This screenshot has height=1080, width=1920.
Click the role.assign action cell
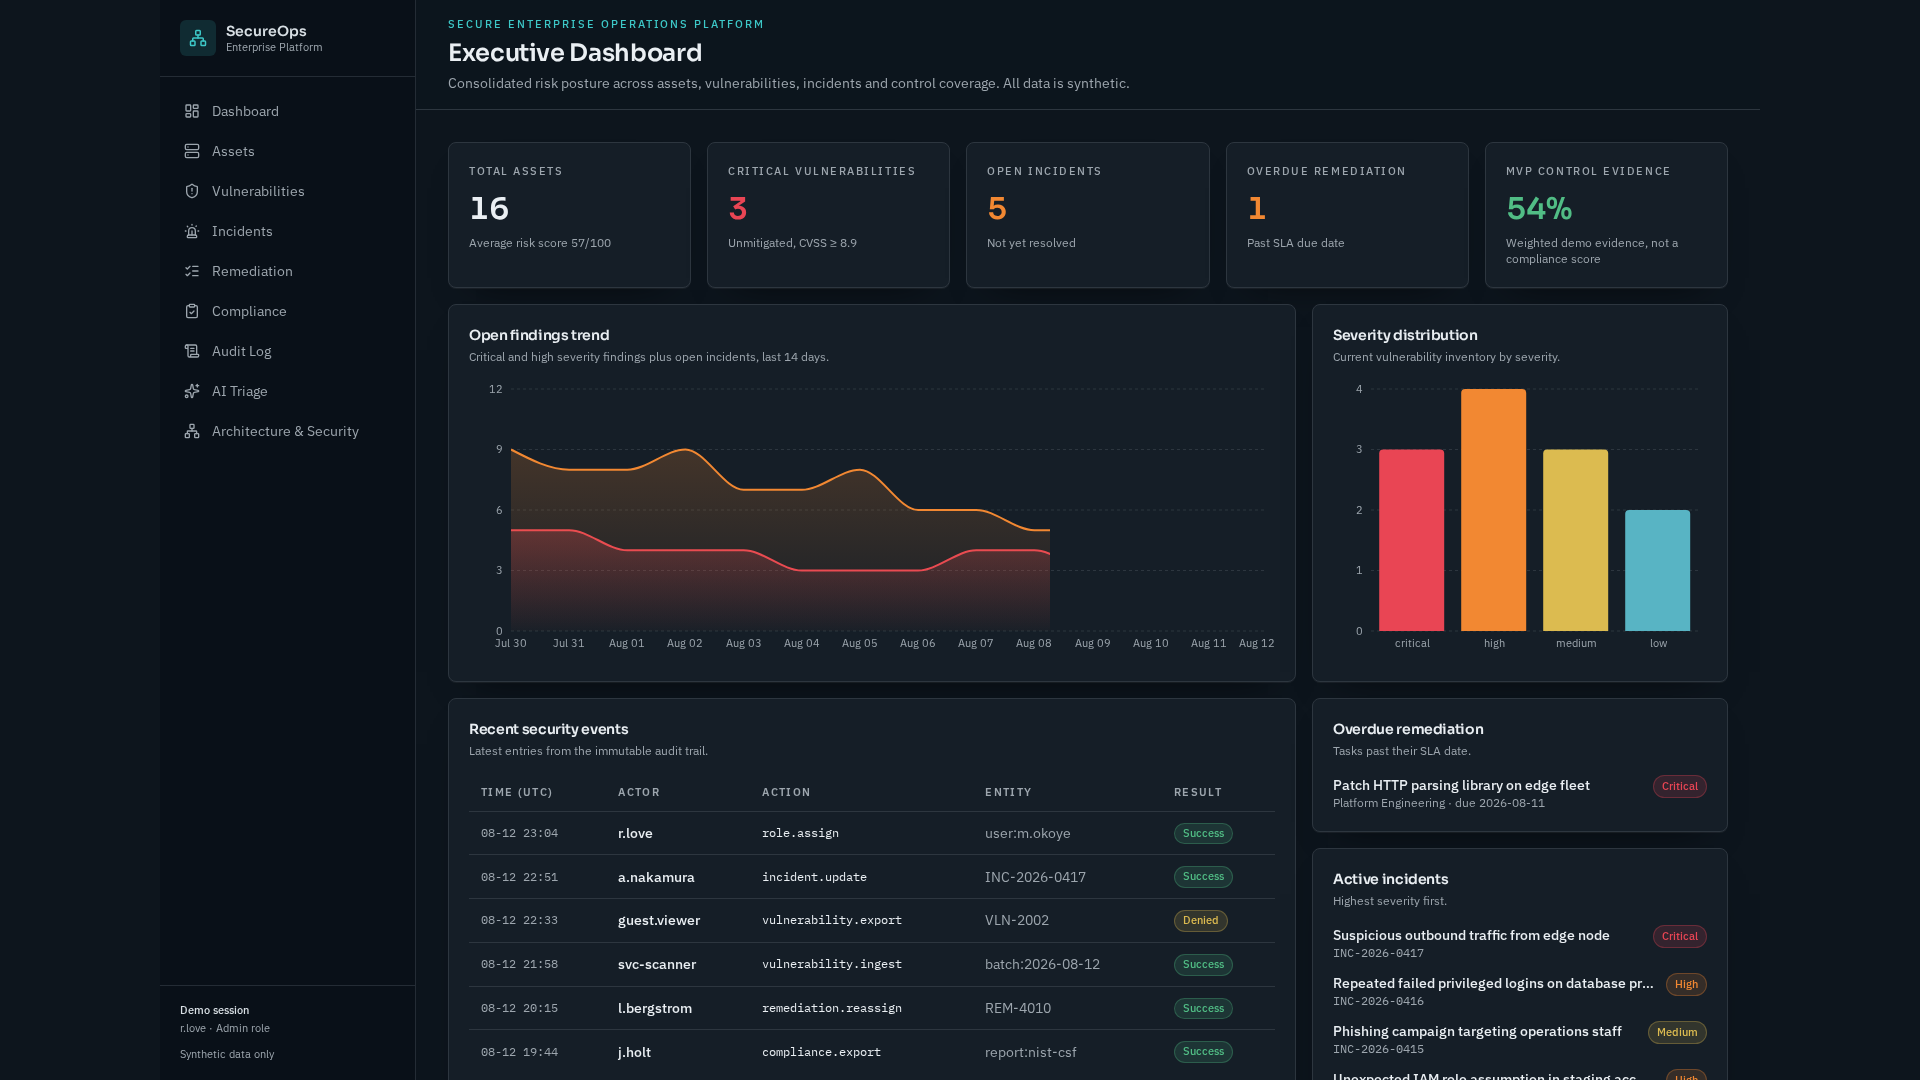coord(800,833)
